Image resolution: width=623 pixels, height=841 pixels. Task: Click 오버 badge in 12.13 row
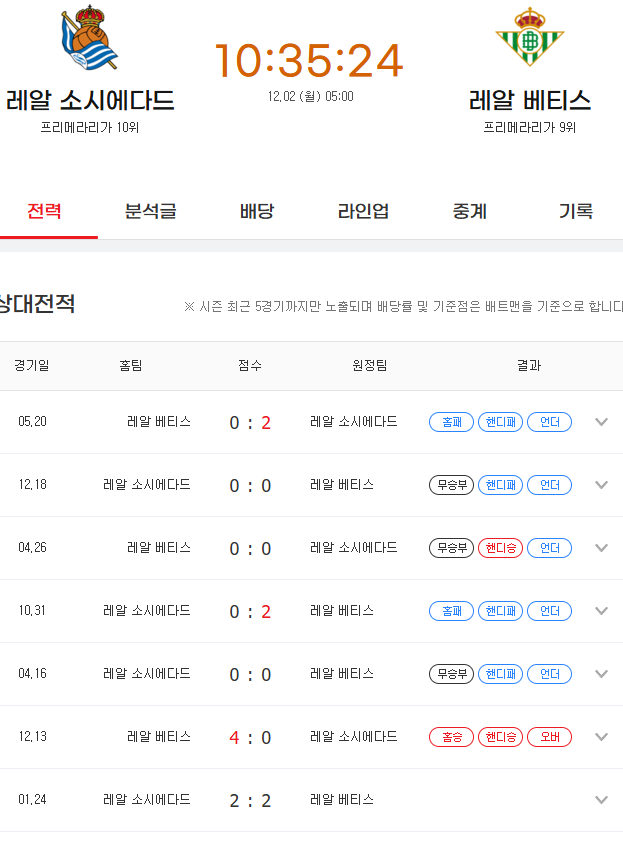[x=550, y=737]
